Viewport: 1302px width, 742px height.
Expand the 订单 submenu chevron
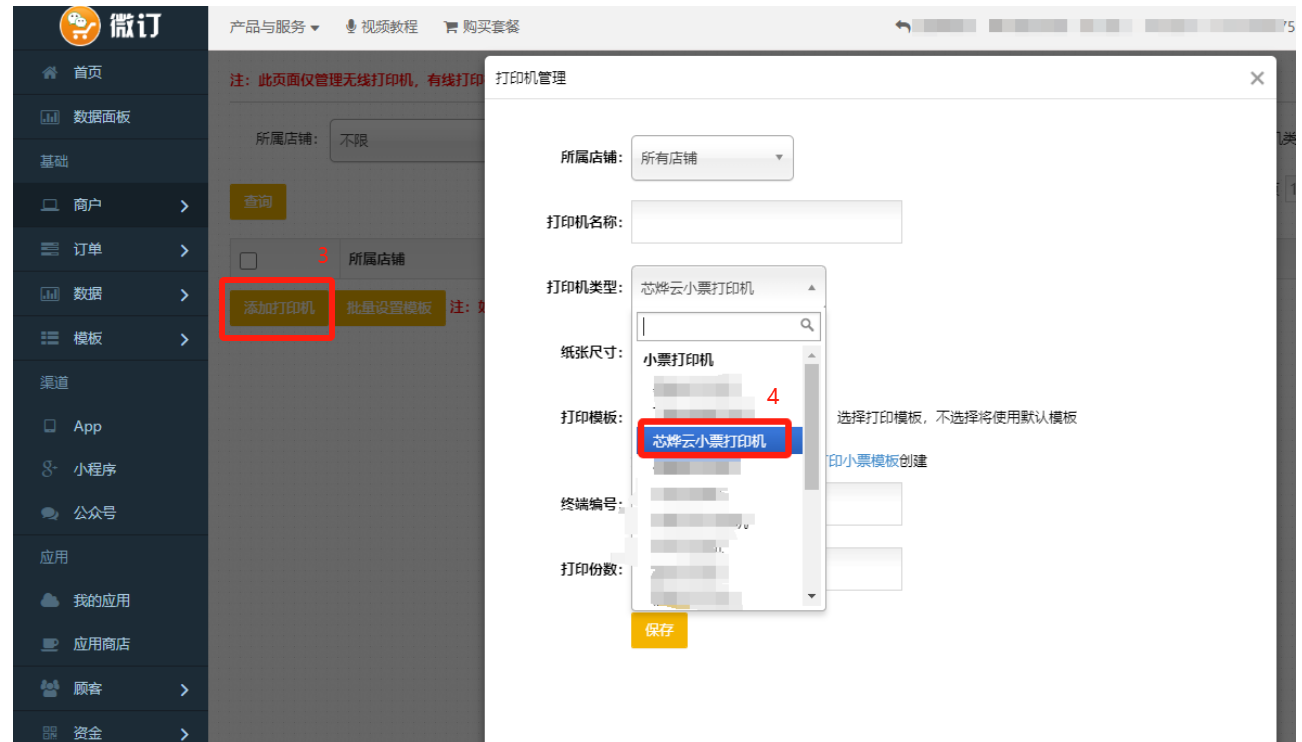tap(184, 250)
